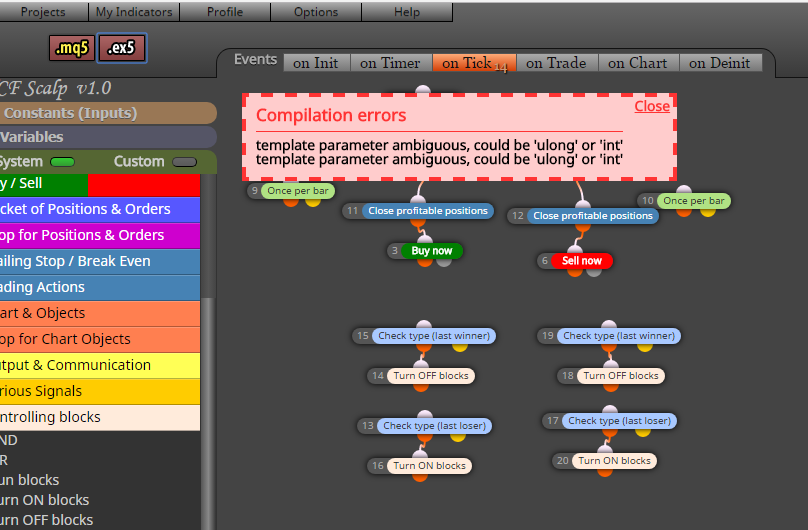Open the Loop for Positions & Orders category
The image size is (808, 530).
(x=99, y=235)
